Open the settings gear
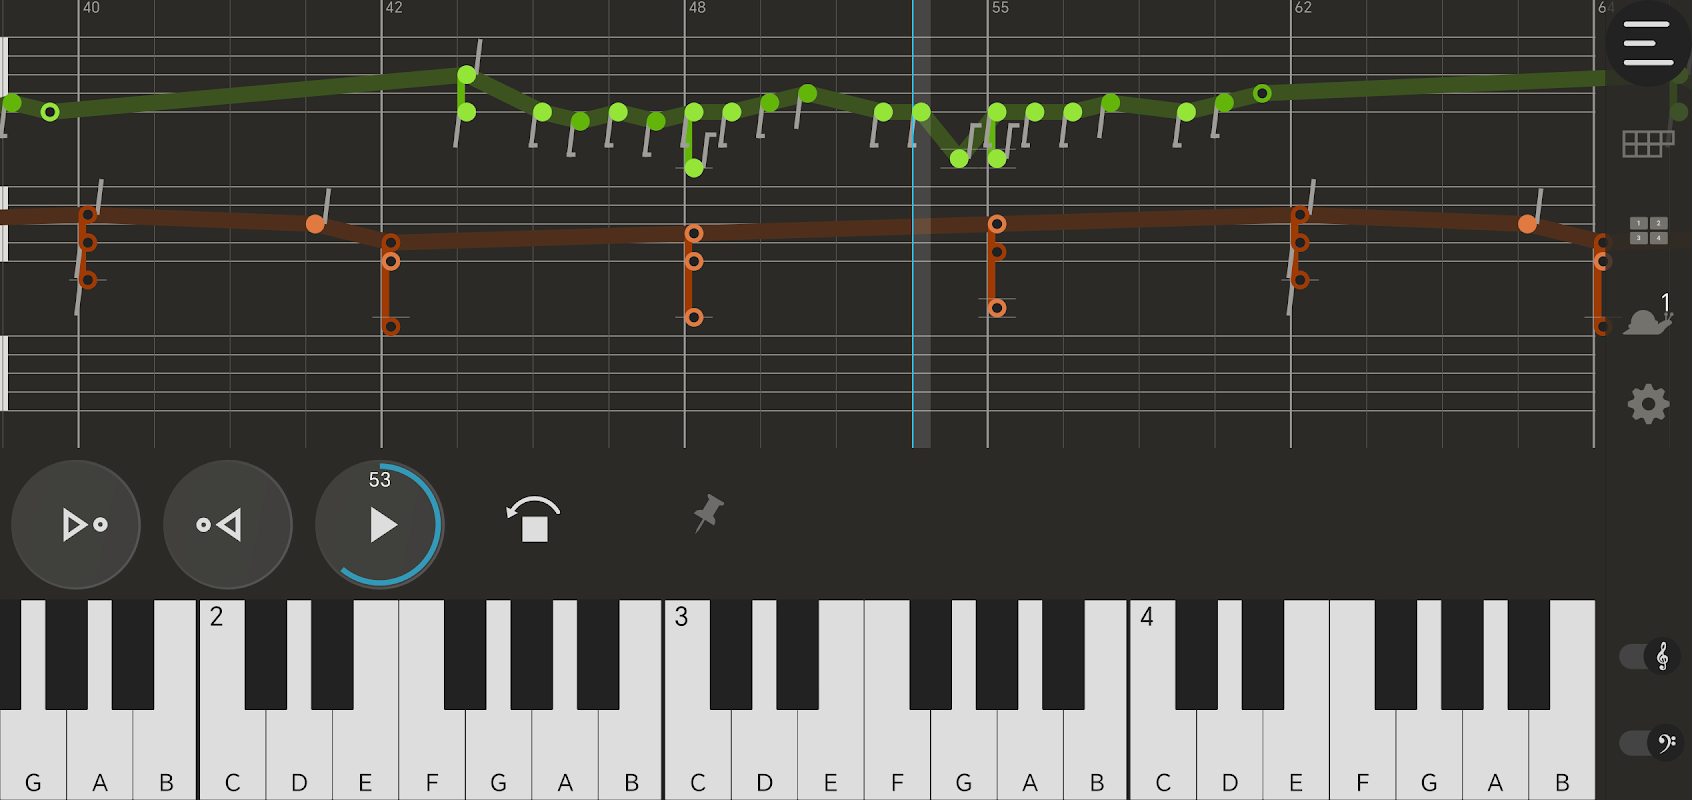Viewport: 1692px width, 800px height. 1648,404
